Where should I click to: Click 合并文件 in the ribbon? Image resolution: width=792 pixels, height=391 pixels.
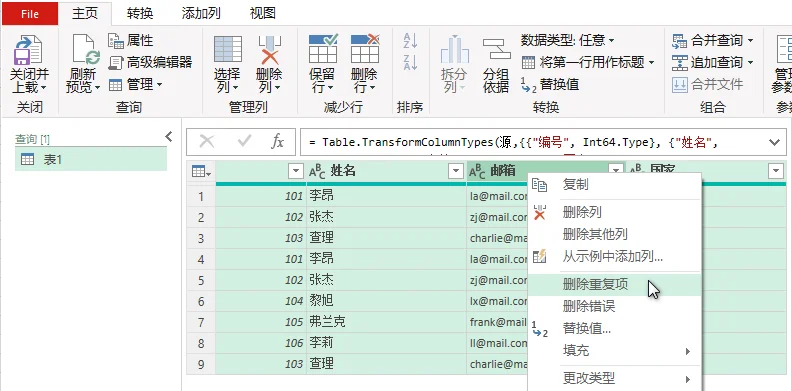pos(707,84)
